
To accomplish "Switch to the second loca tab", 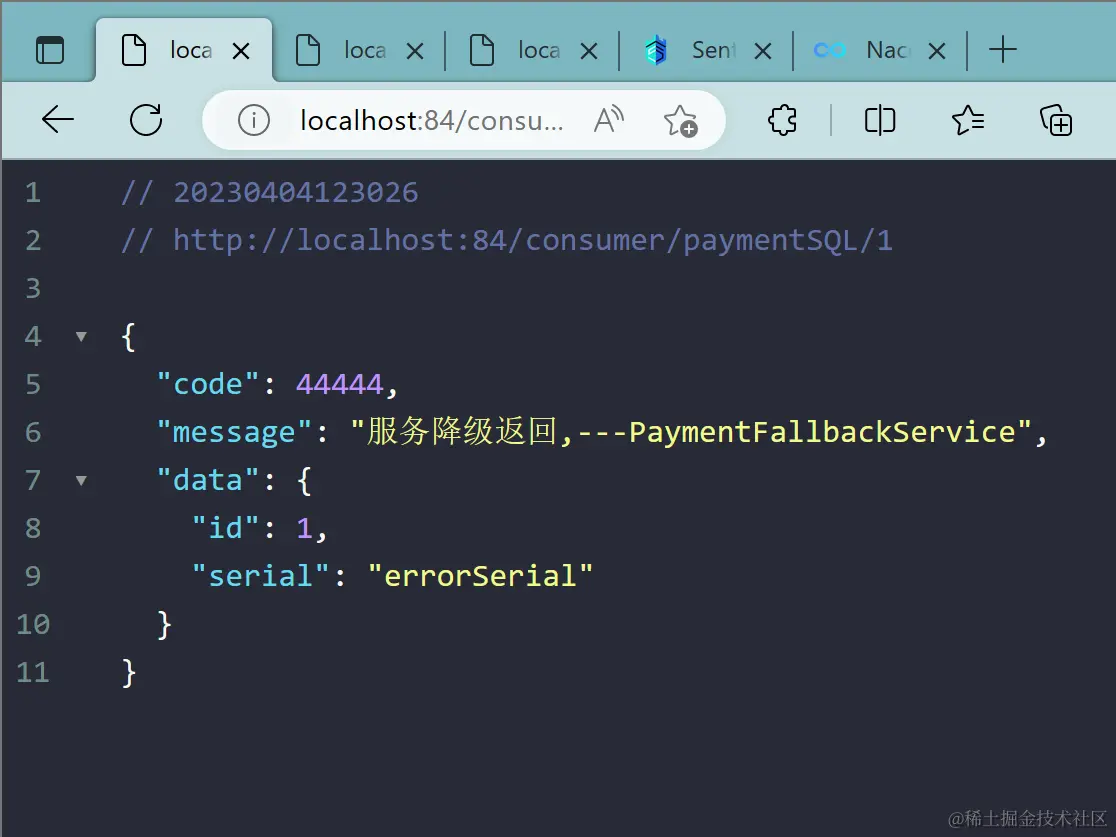I will [359, 50].
